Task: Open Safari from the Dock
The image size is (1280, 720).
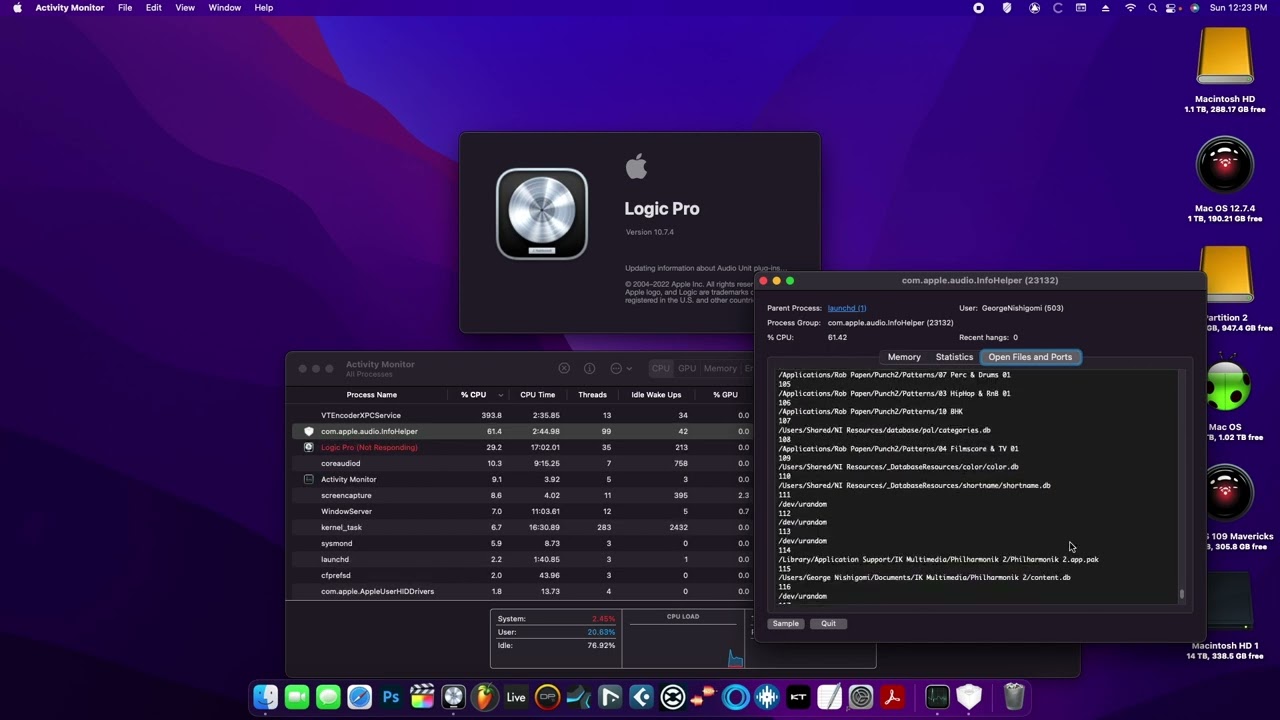Action: 359,697
